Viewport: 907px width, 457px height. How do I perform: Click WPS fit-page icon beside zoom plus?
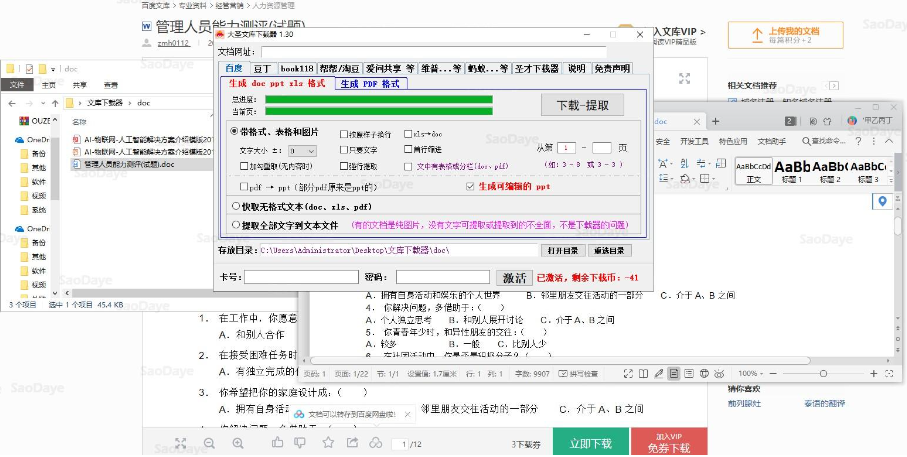click(890, 374)
